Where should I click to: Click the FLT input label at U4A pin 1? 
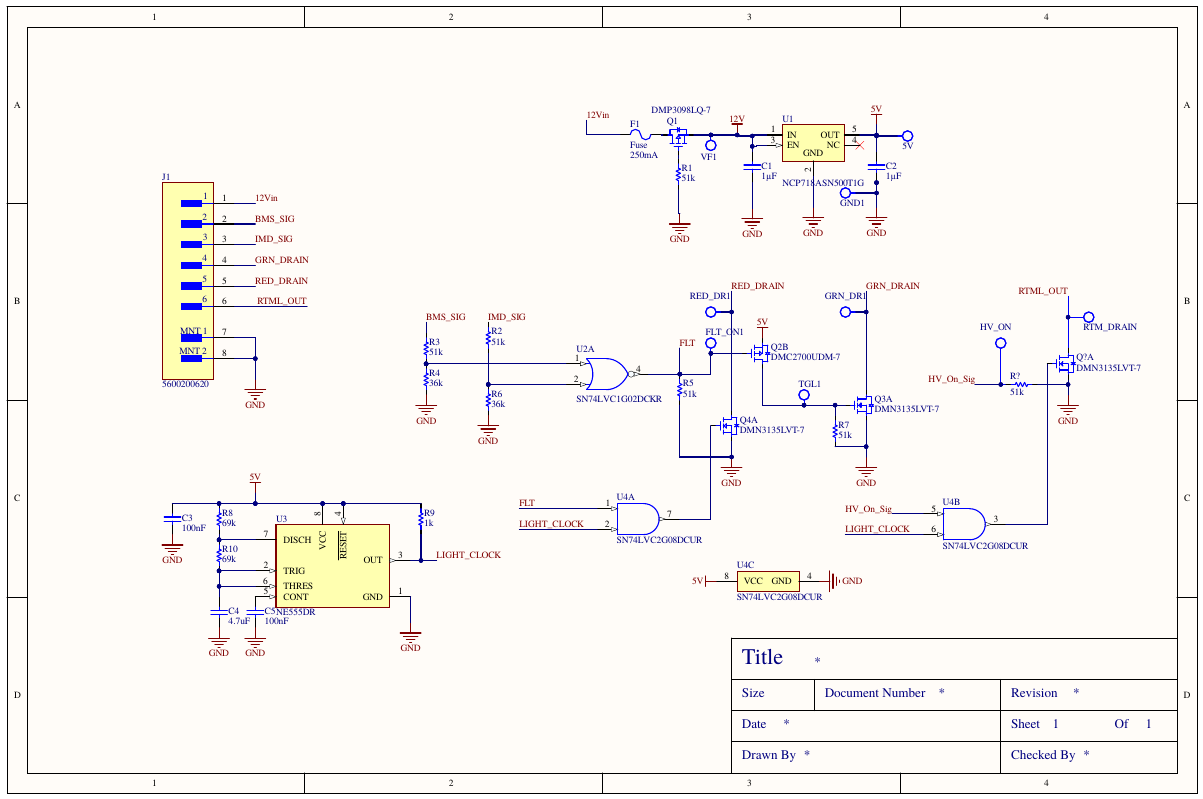(x=527, y=502)
